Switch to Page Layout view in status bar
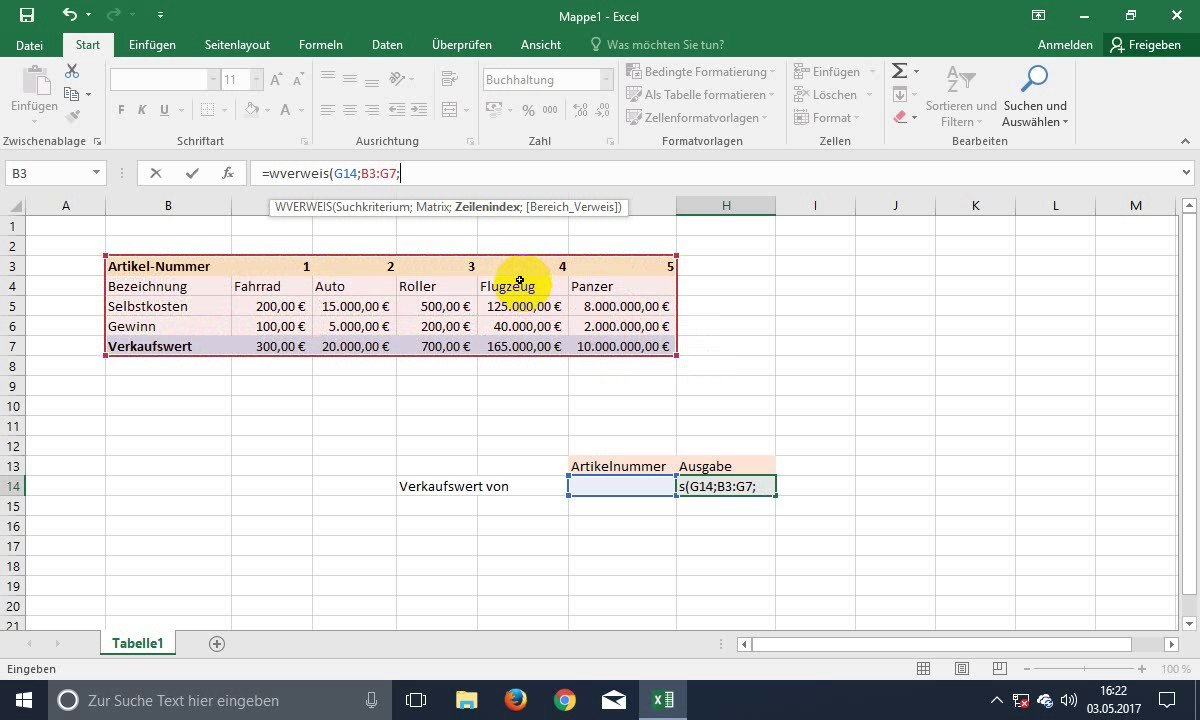 click(x=961, y=669)
